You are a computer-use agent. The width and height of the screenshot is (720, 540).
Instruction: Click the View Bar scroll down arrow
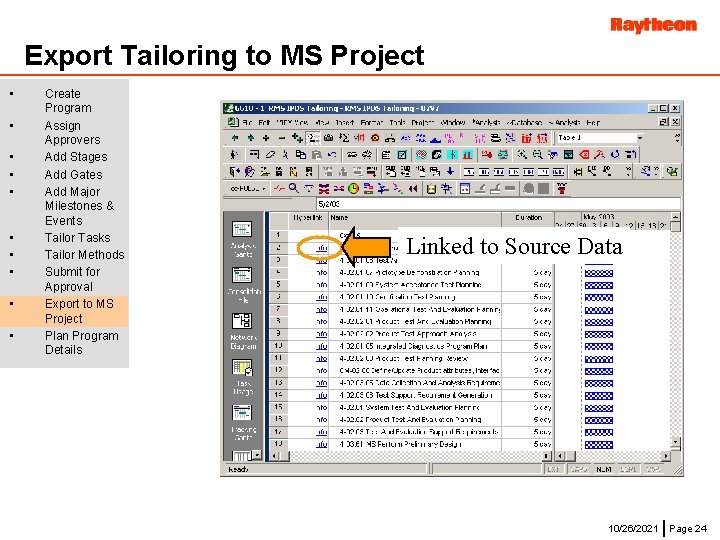tap(257, 455)
